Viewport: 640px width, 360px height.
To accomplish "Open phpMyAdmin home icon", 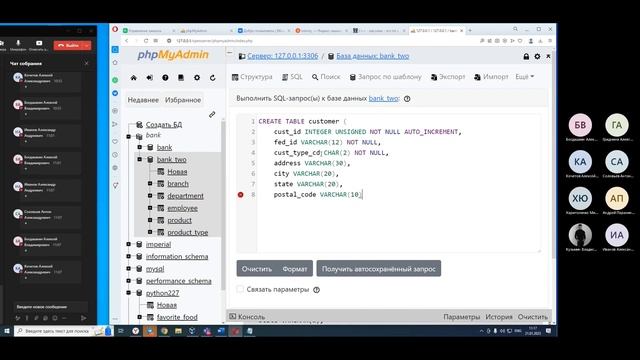I will (x=133, y=78).
